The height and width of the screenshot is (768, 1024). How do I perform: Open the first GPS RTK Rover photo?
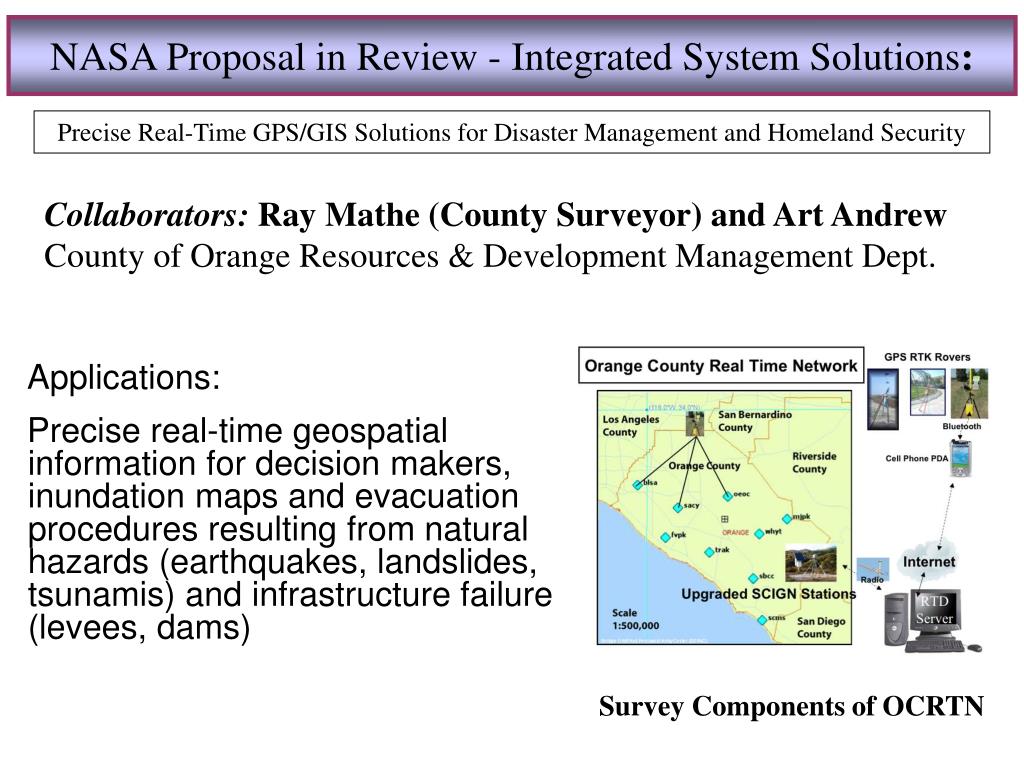pyautogui.click(x=882, y=399)
